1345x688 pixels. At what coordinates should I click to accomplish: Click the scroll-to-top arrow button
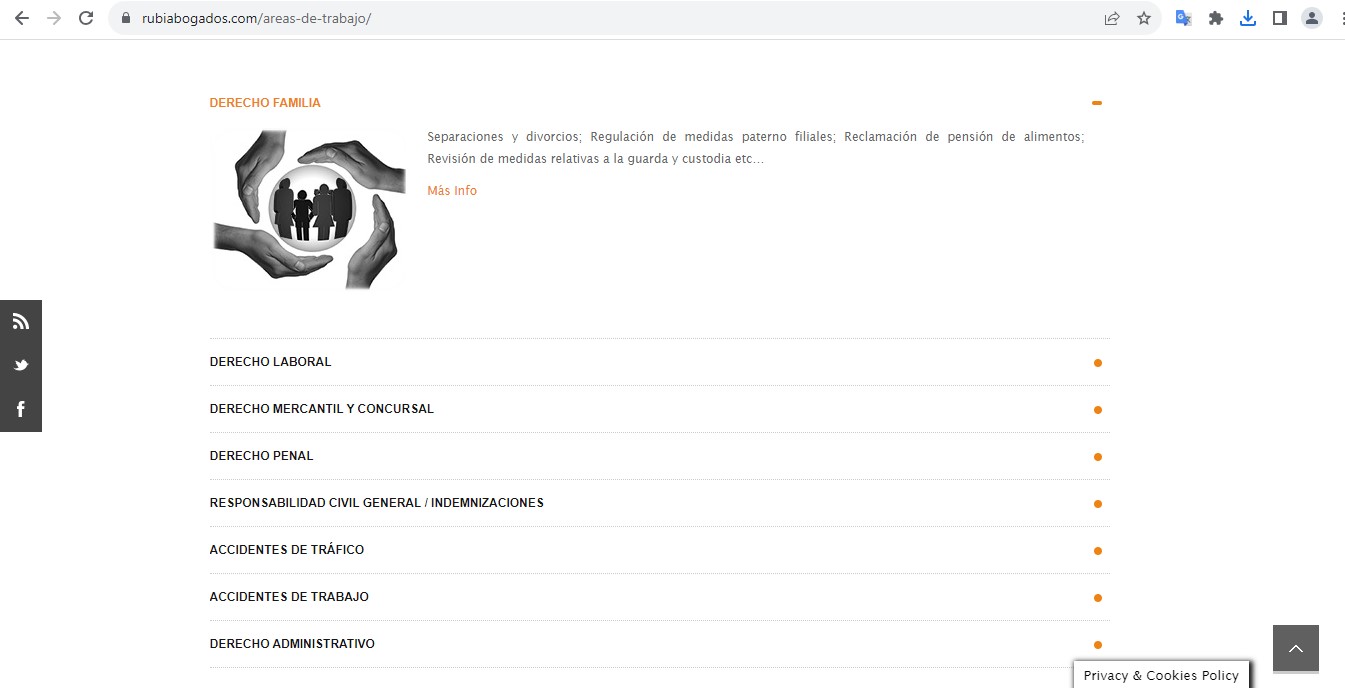1295,648
